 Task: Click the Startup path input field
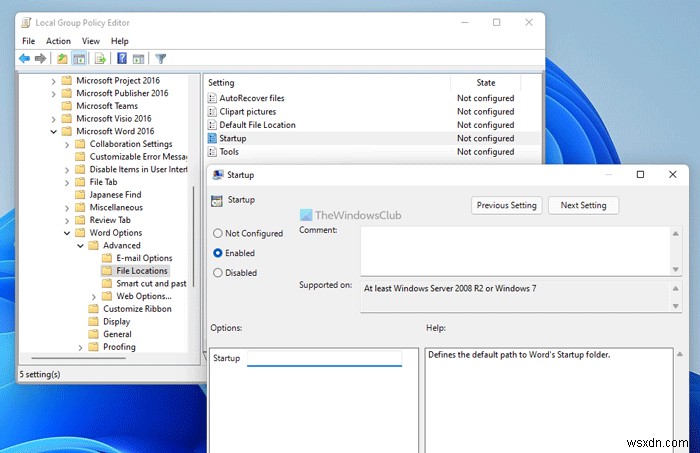(324, 356)
